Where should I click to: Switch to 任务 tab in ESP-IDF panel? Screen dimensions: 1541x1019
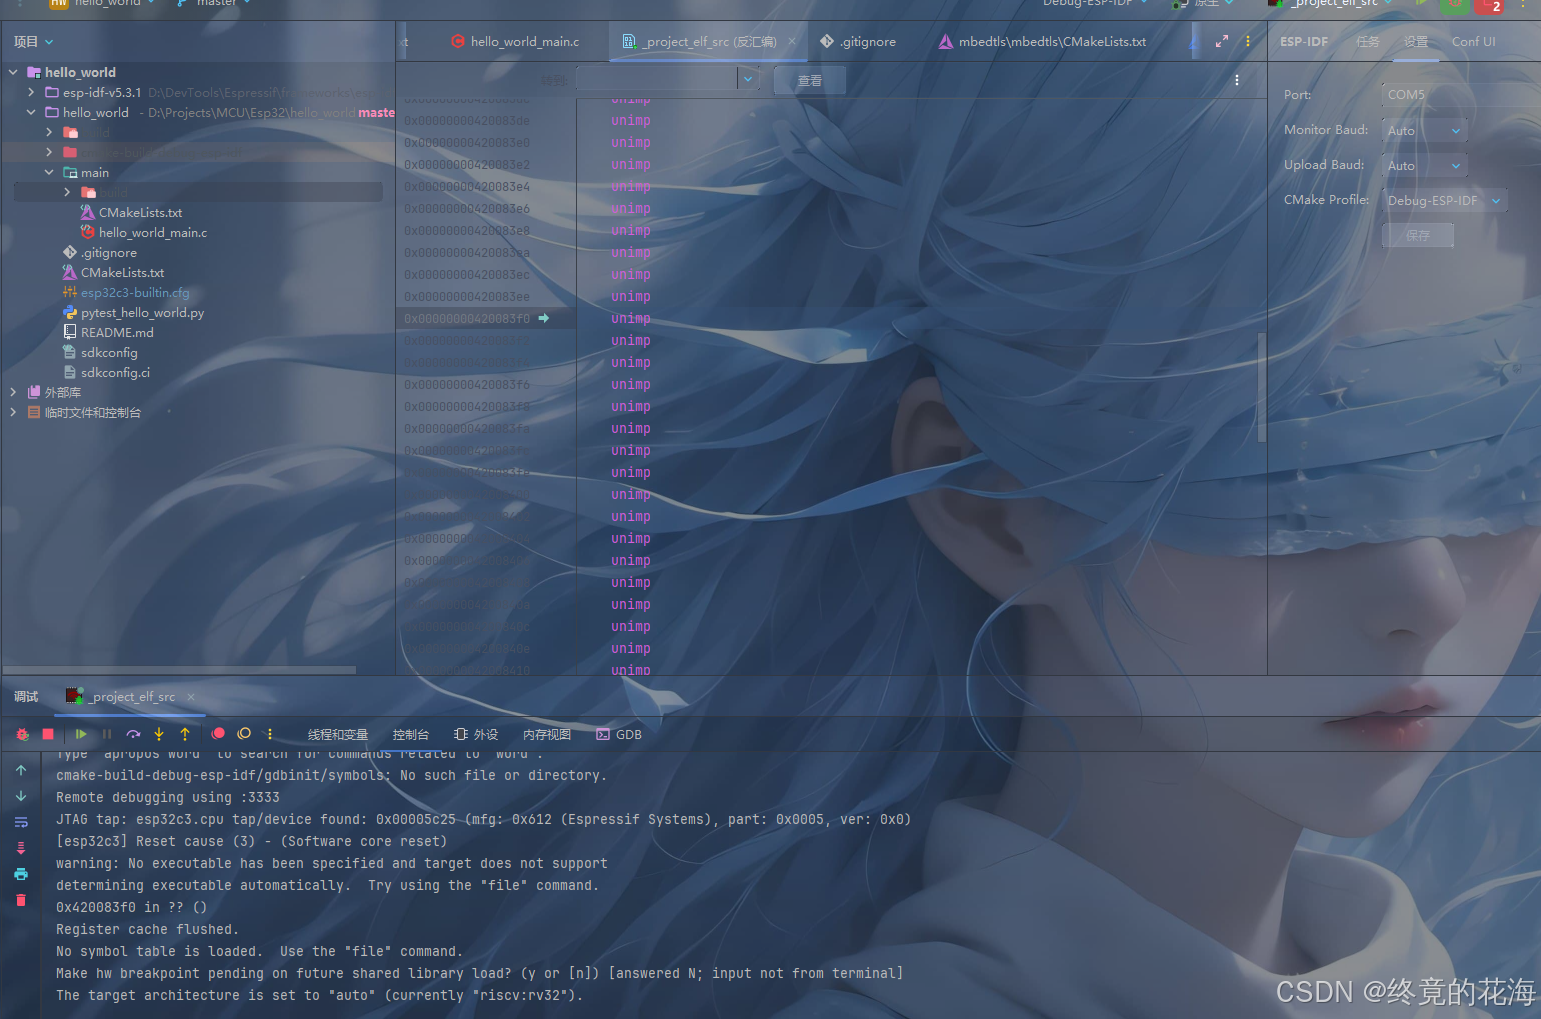tap(1367, 42)
